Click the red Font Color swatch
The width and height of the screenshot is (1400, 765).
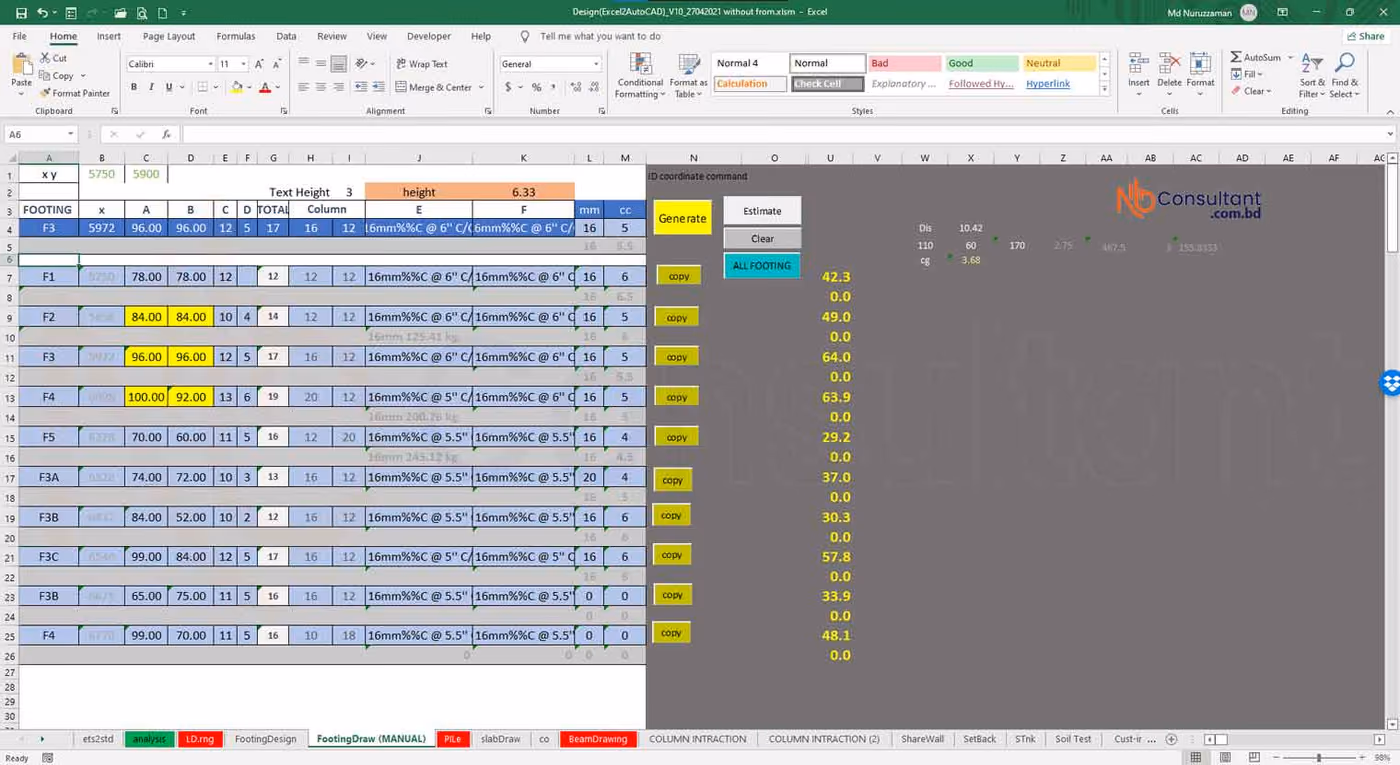264,87
